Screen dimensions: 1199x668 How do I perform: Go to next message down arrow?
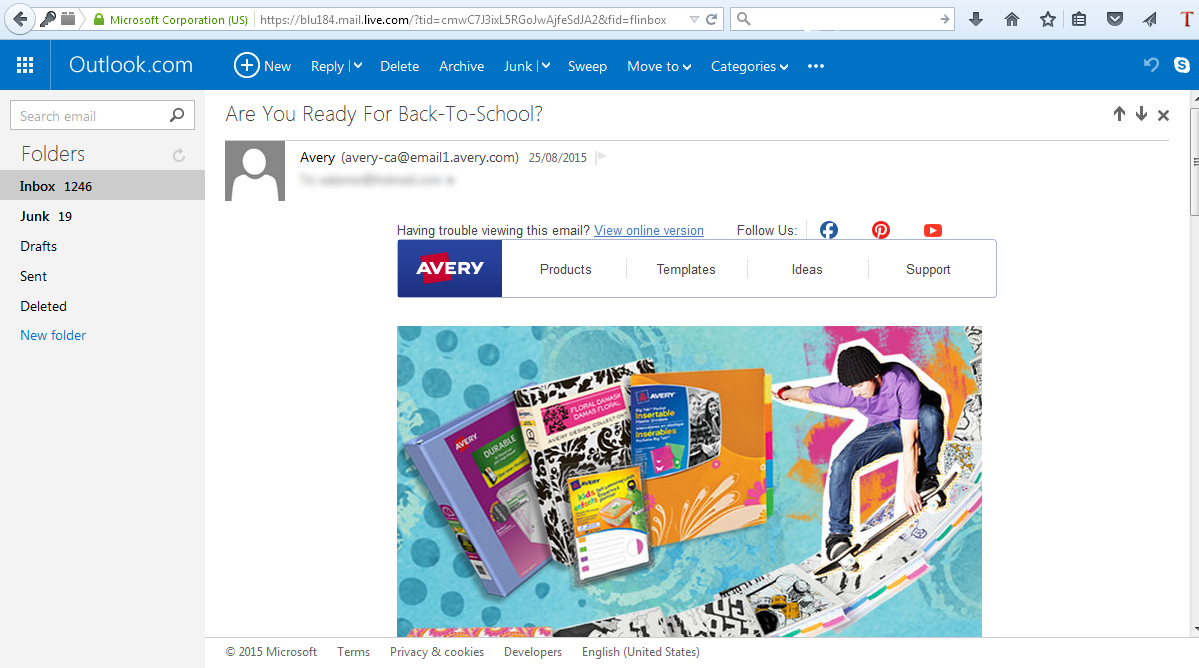tap(1142, 115)
